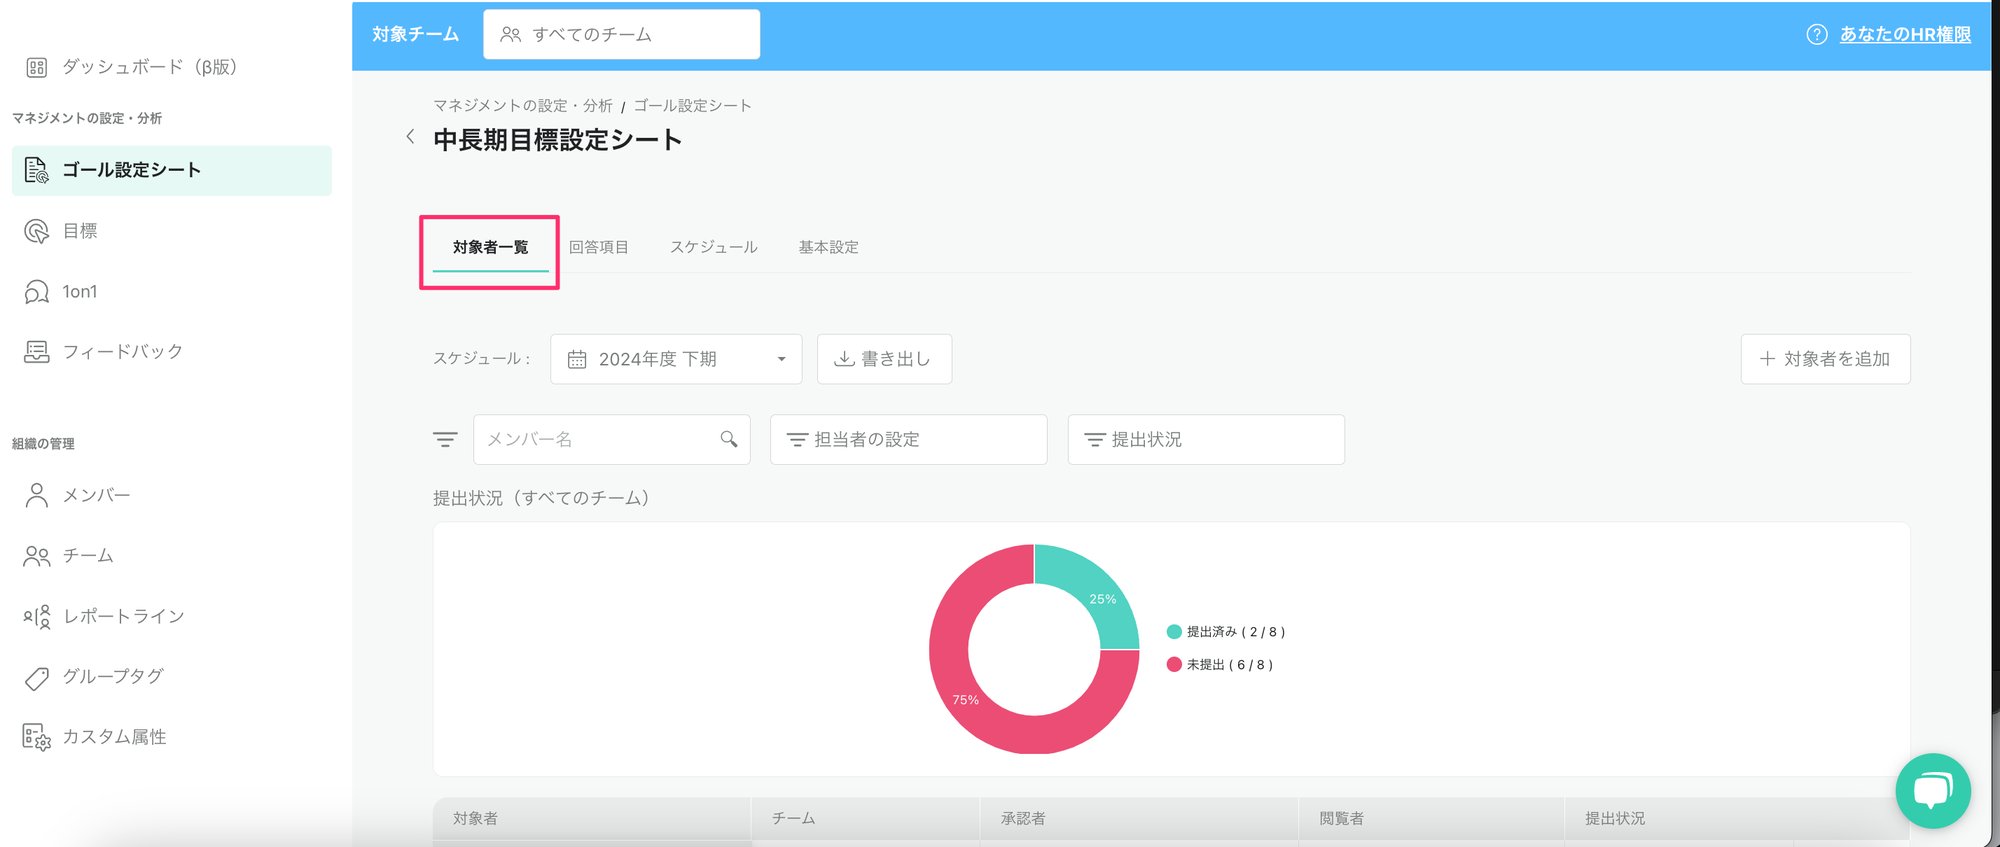Viewport: 2000px width, 847px height.
Task: Open レポートライン in sidebar
Action: [123, 617]
